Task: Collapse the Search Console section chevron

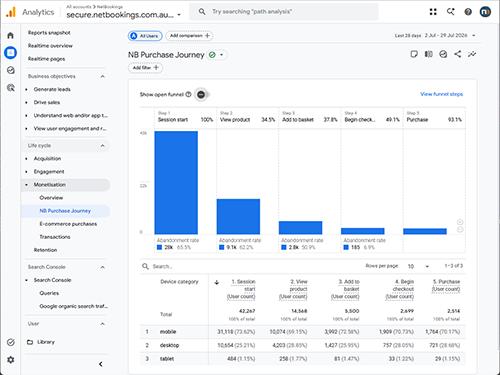Action: (x=103, y=267)
